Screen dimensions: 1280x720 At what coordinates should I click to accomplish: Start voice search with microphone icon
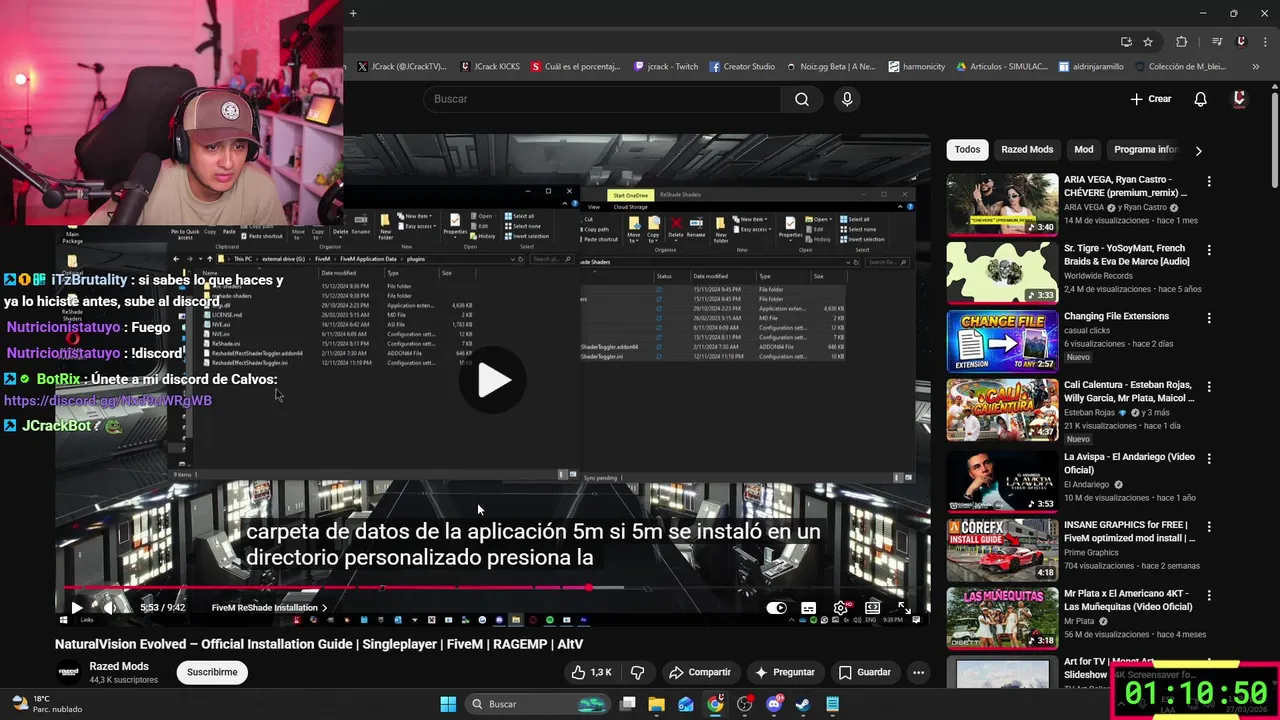[847, 99]
